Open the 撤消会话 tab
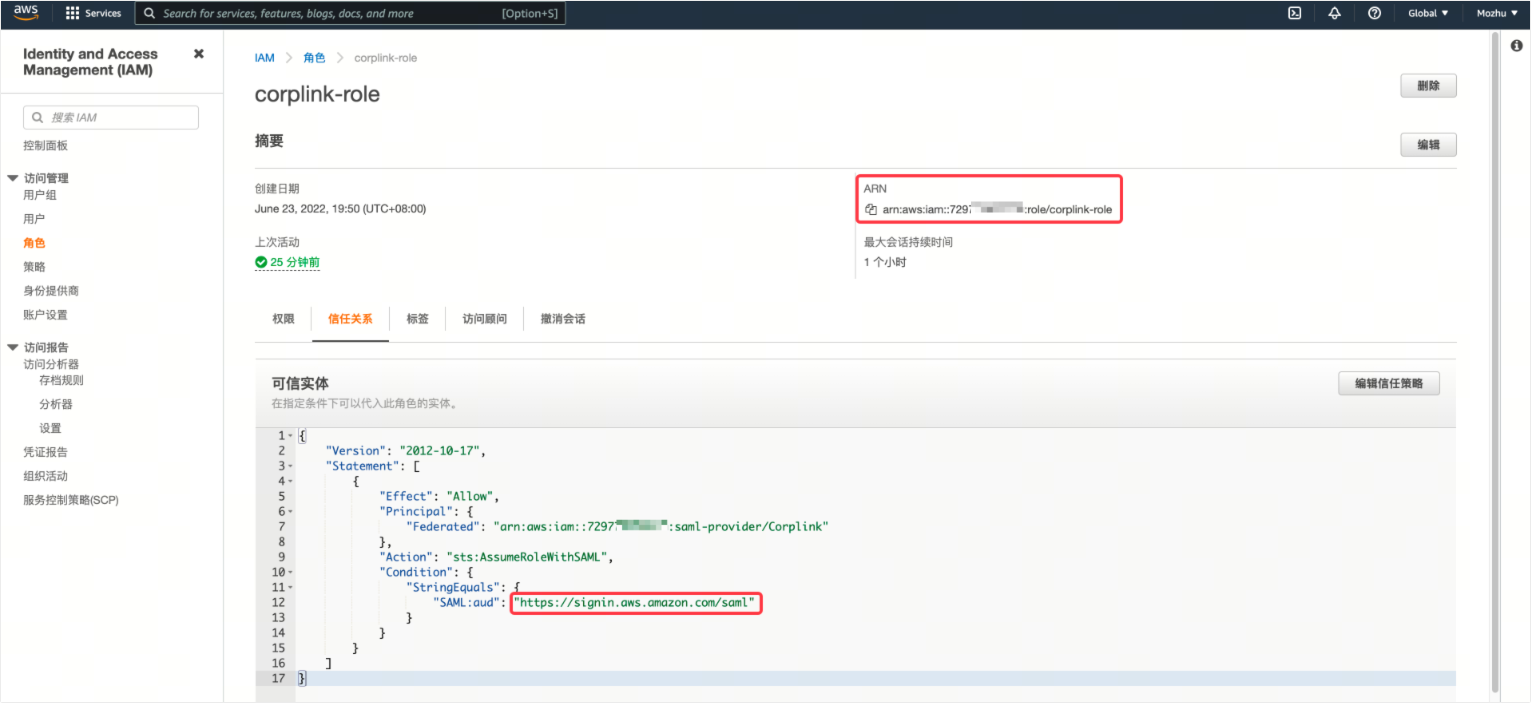 (563, 319)
